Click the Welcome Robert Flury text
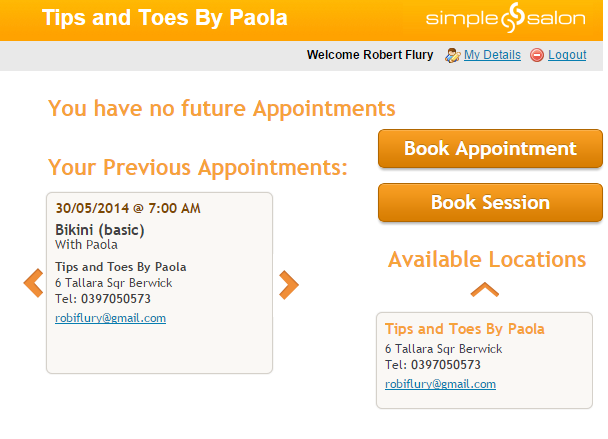The width and height of the screenshot is (608, 439). (x=370, y=55)
